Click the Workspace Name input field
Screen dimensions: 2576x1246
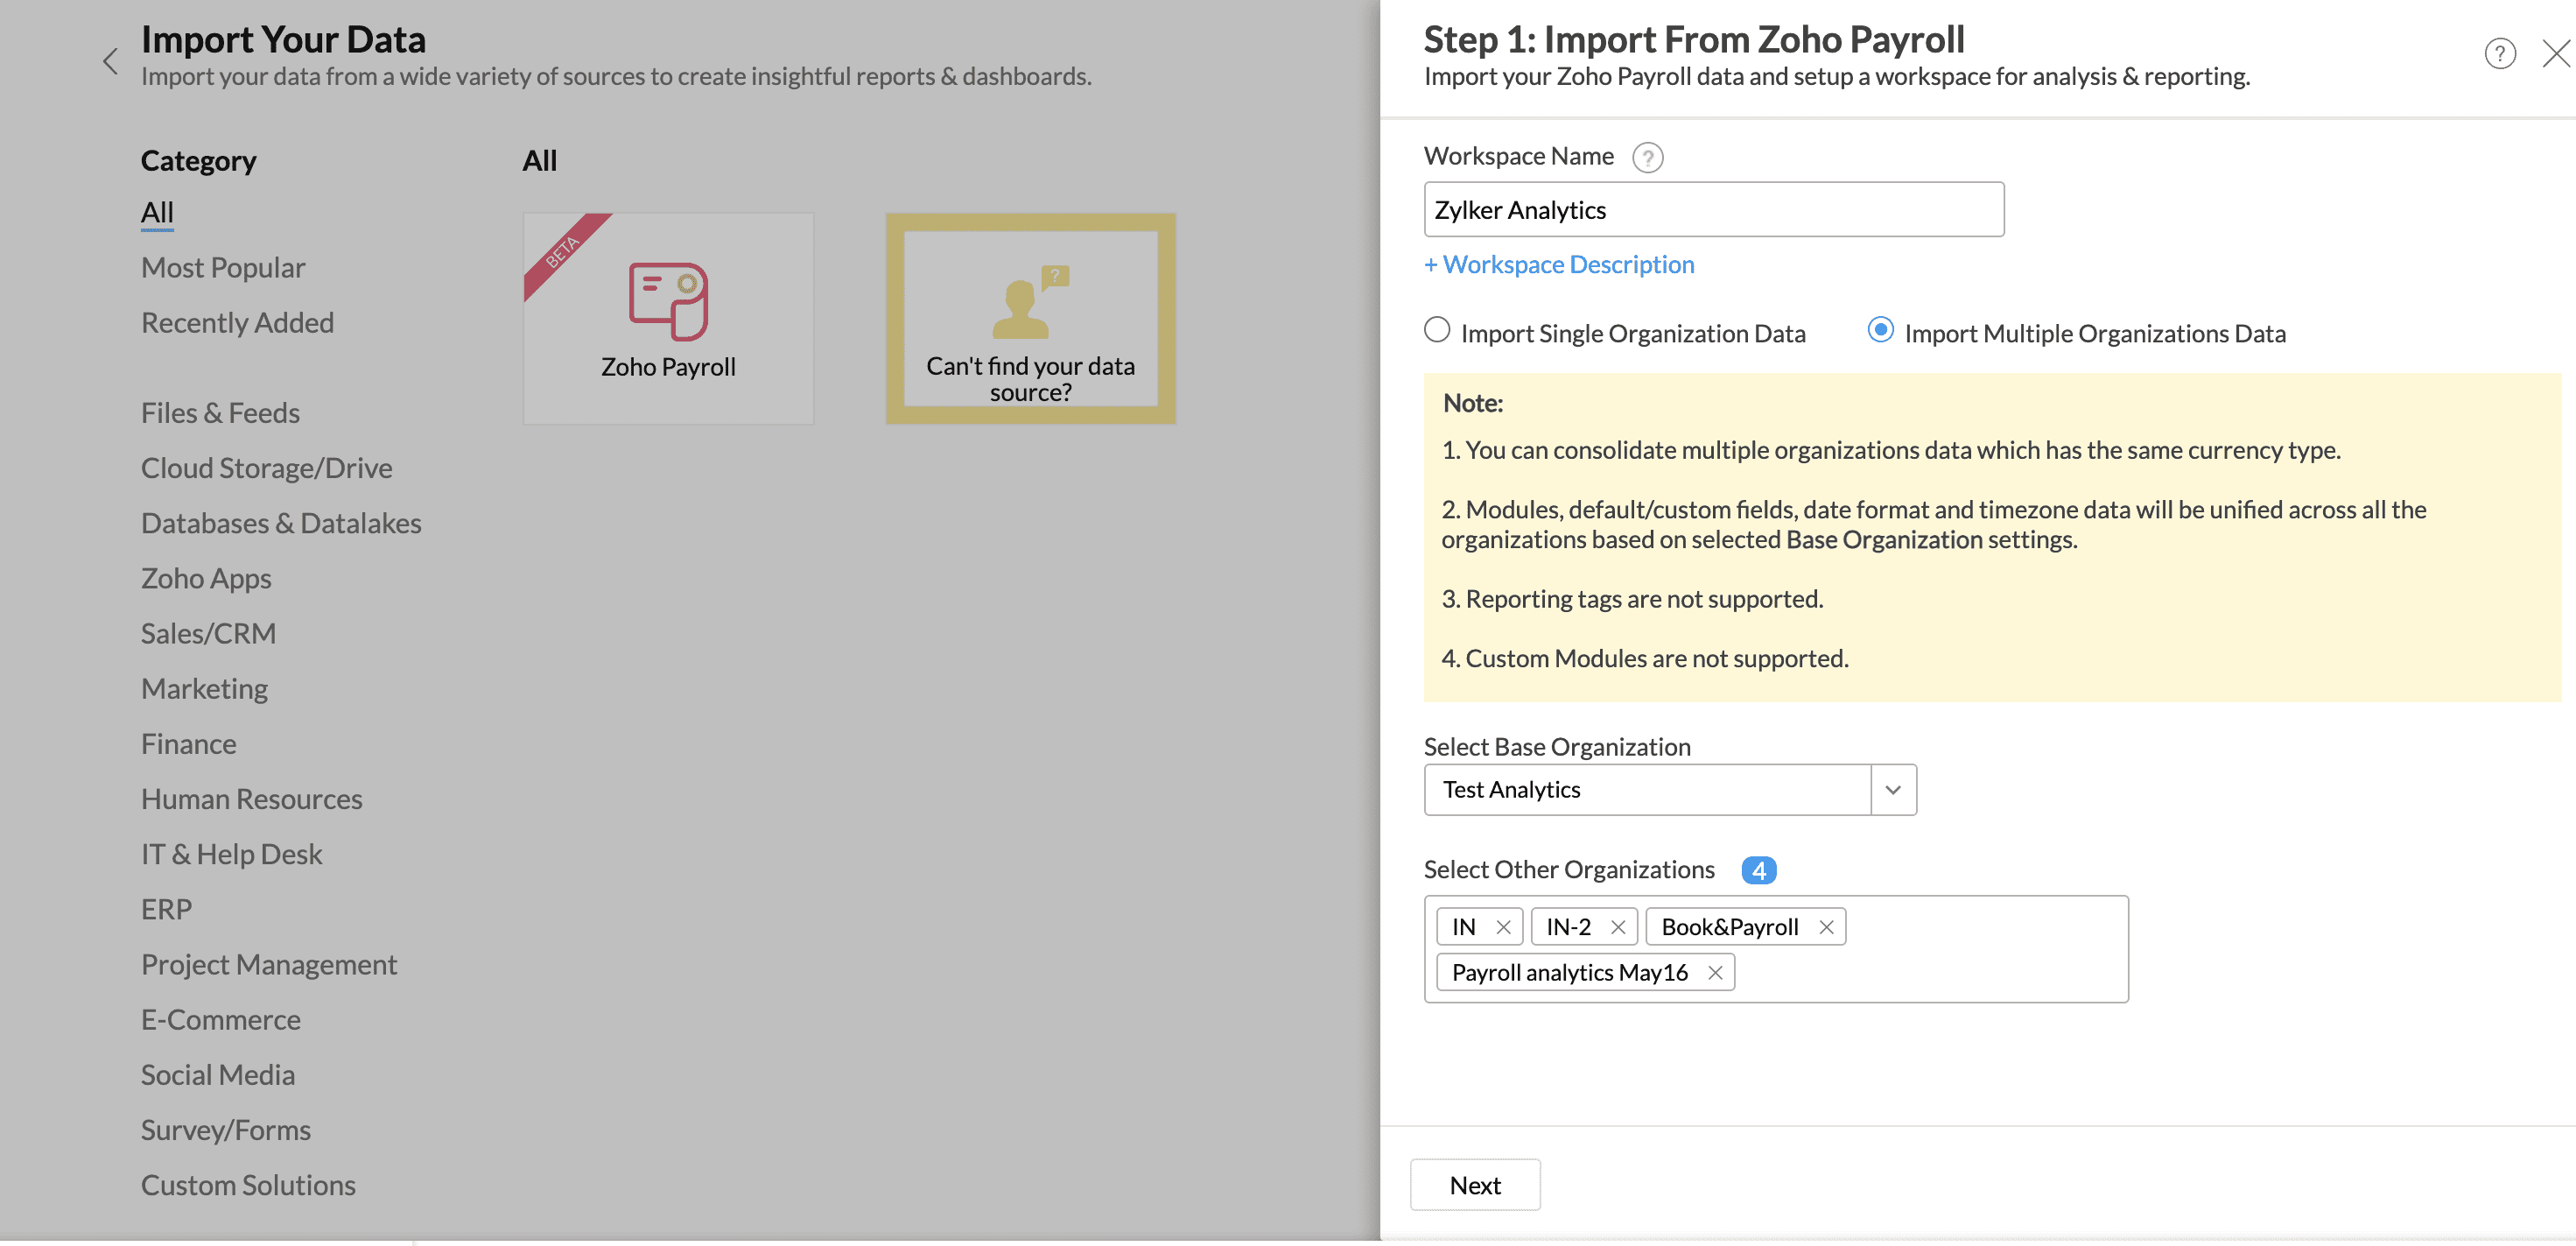[x=1714, y=208]
